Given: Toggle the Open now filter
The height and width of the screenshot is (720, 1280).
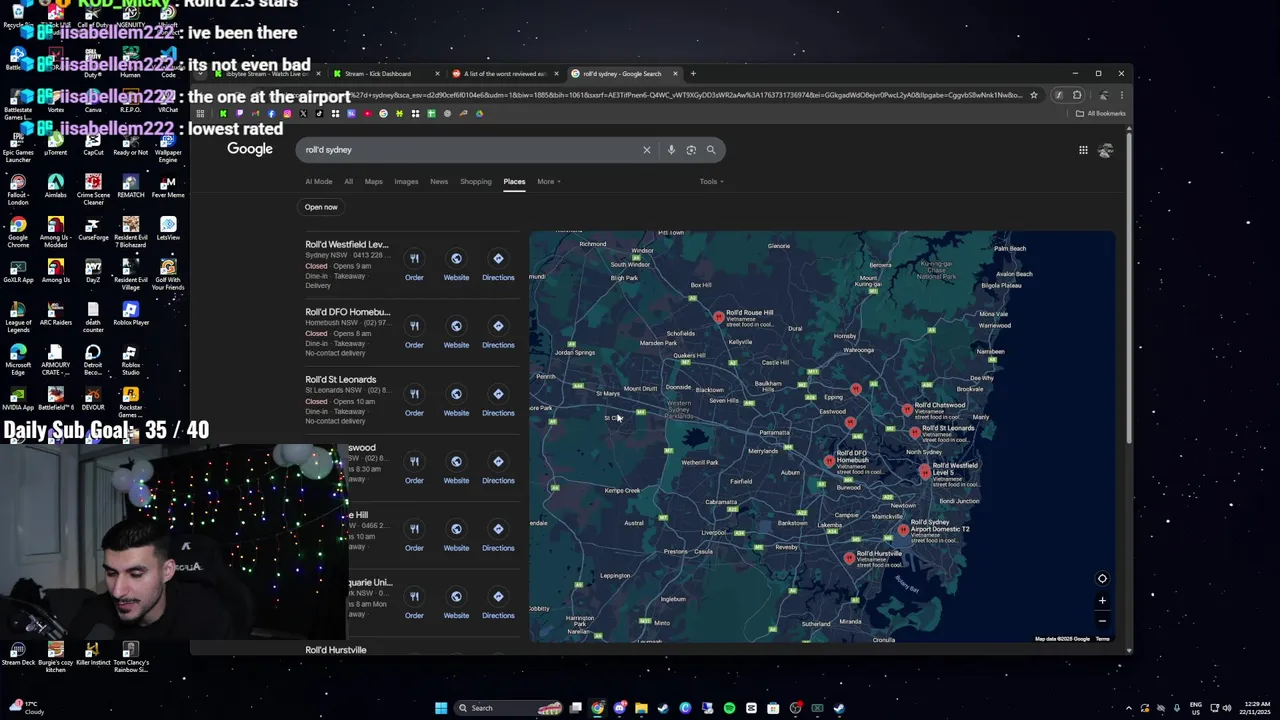Looking at the screenshot, I should pyautogui.click(x=321, y=207).
